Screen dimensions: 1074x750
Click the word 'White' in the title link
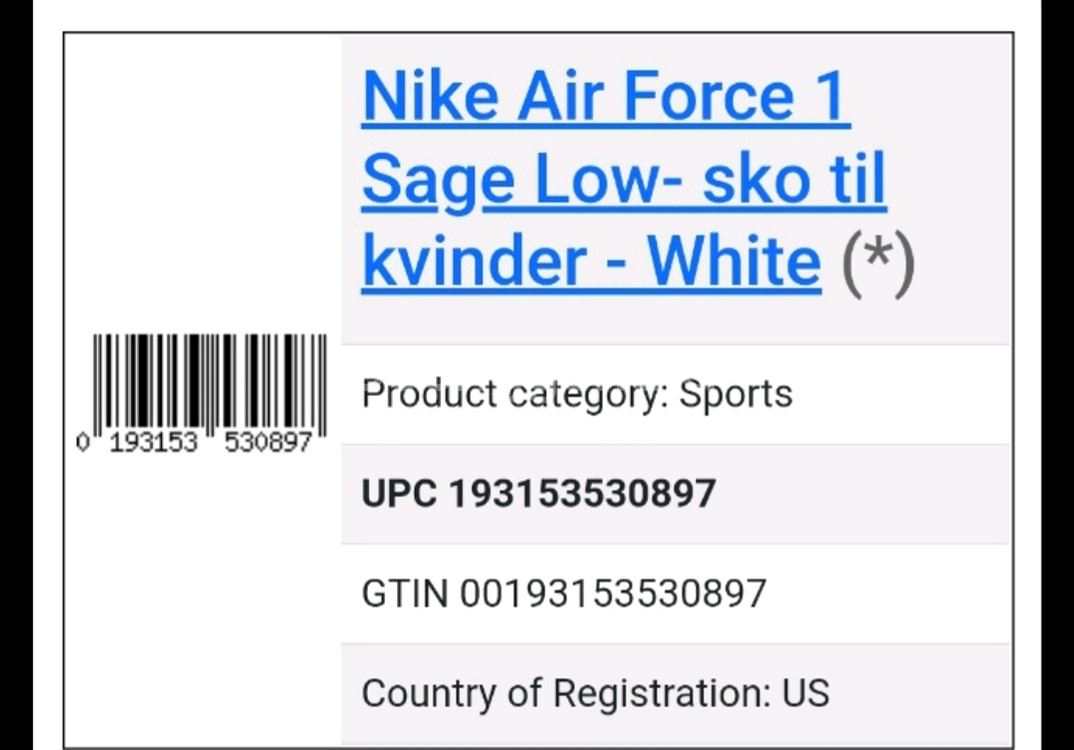(734, 262)
